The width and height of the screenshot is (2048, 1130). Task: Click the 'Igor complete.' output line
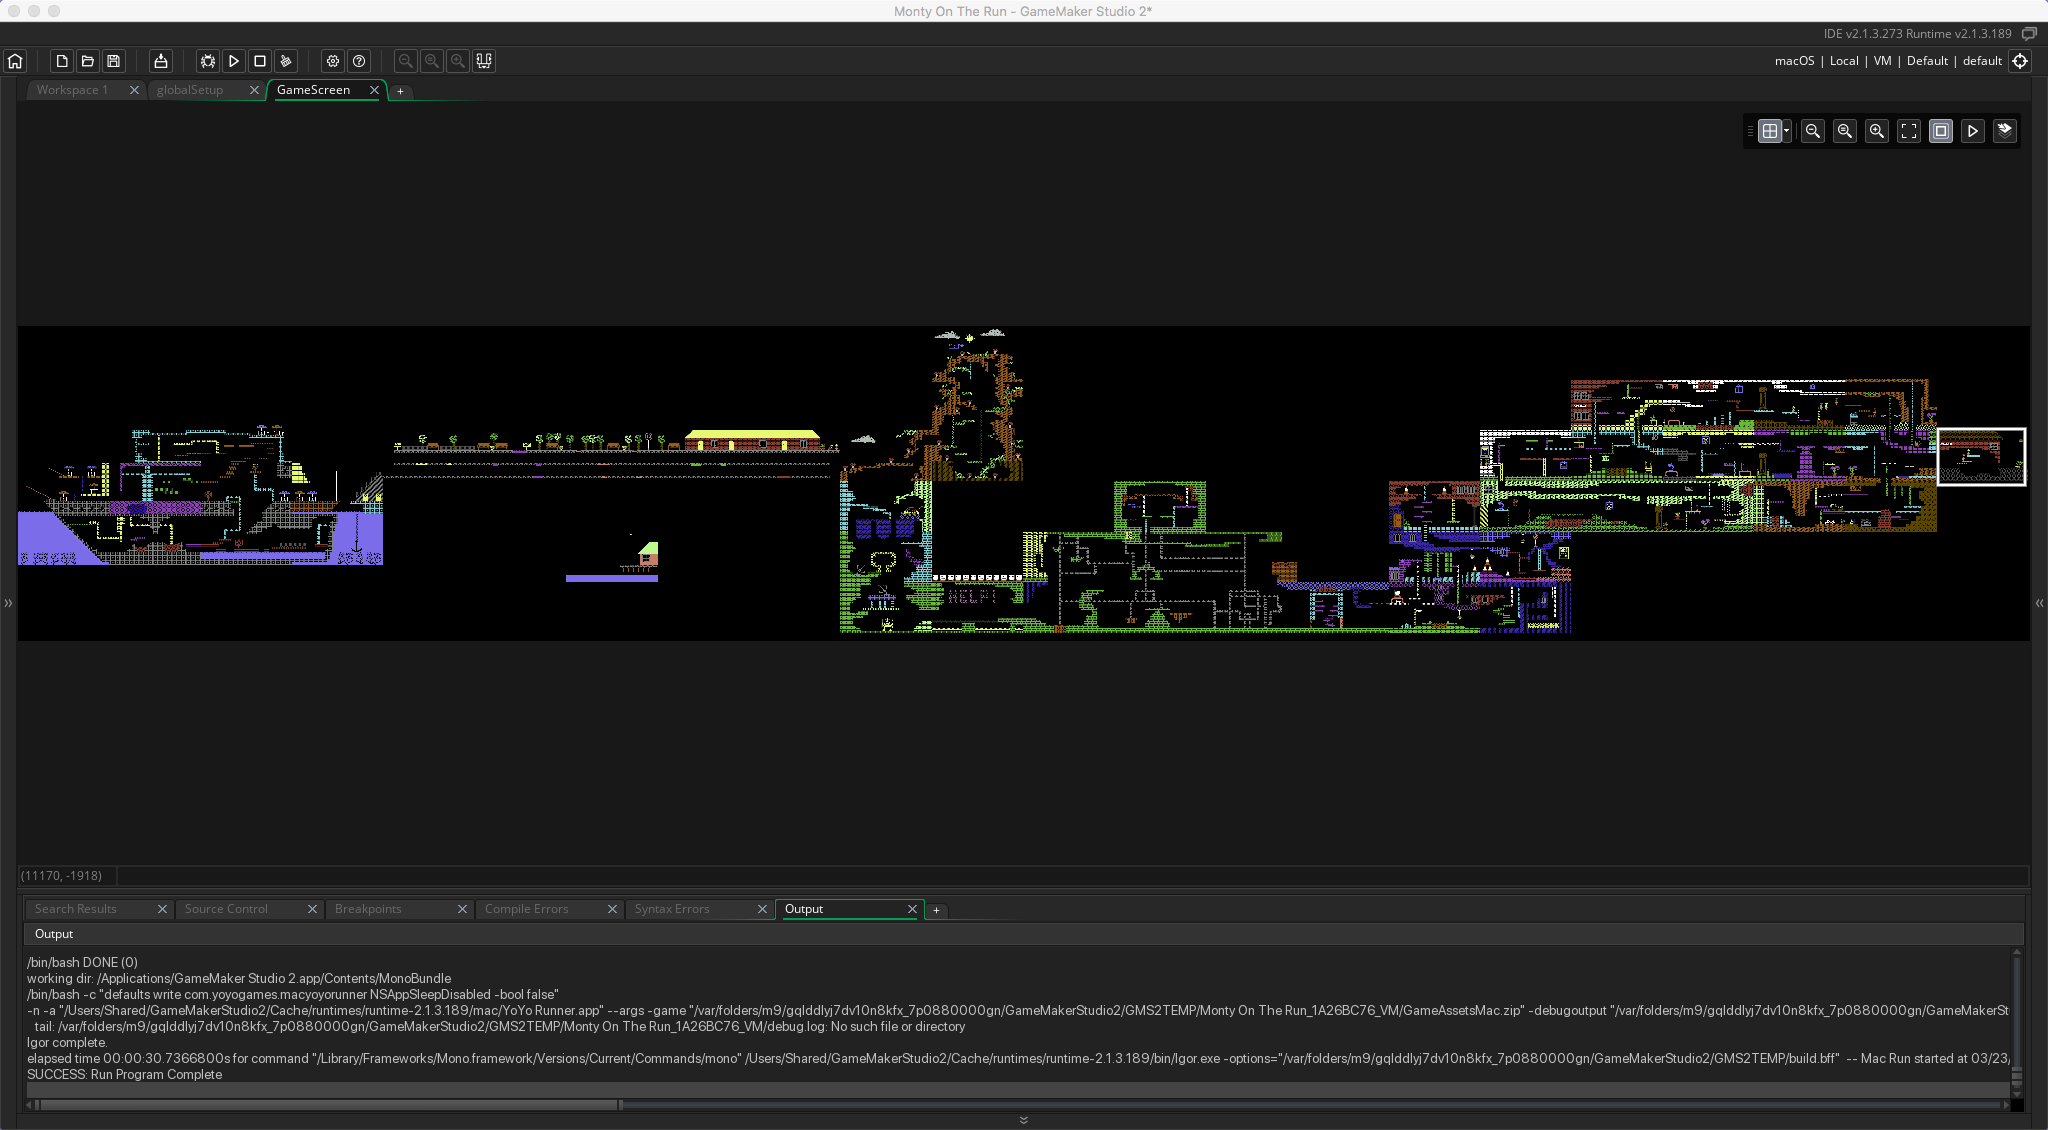[67, 1042]
